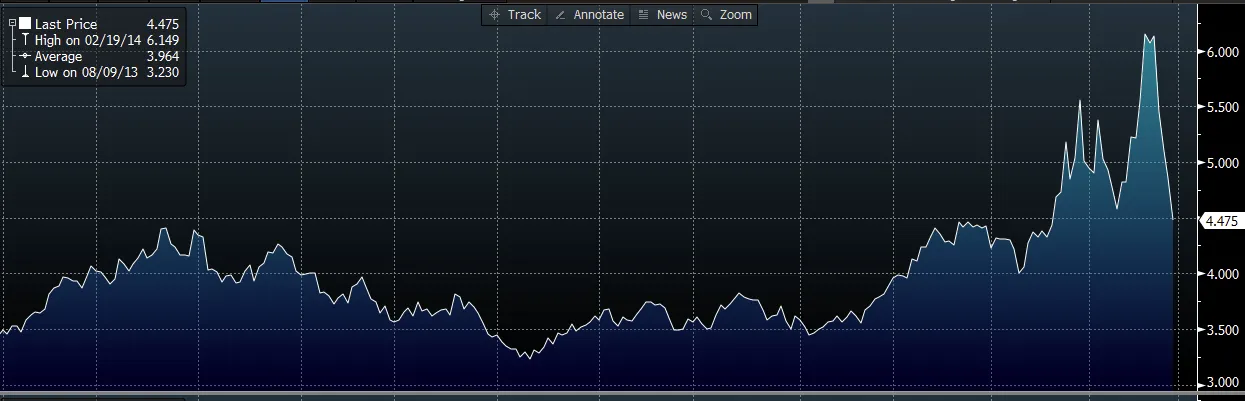Collapse the legend tree box
This screenshot has height=401, width=1245.
[12, 22]
